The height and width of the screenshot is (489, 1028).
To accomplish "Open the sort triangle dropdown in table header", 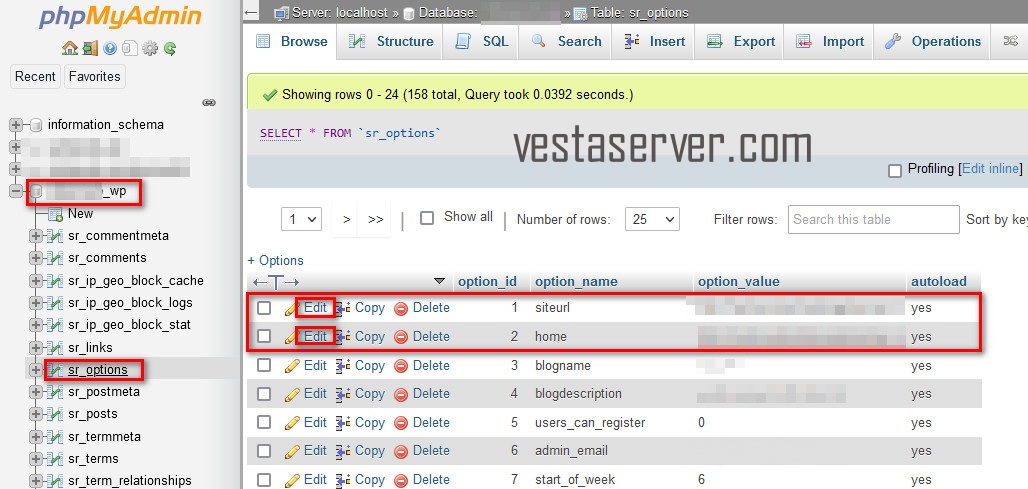I will 440,282.
